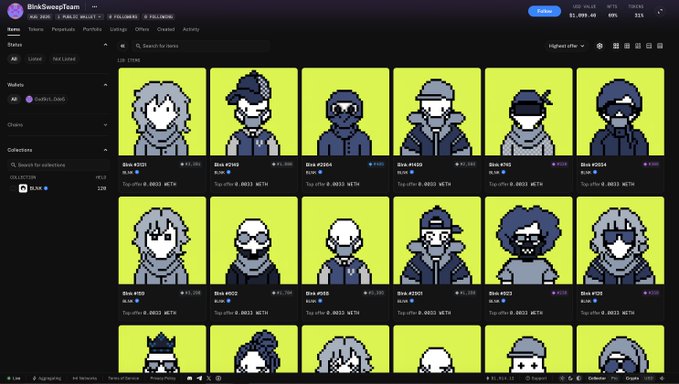Open the Listings tab
The width and height of the screenshot is (679, 384).
click(x=118, y=29)
